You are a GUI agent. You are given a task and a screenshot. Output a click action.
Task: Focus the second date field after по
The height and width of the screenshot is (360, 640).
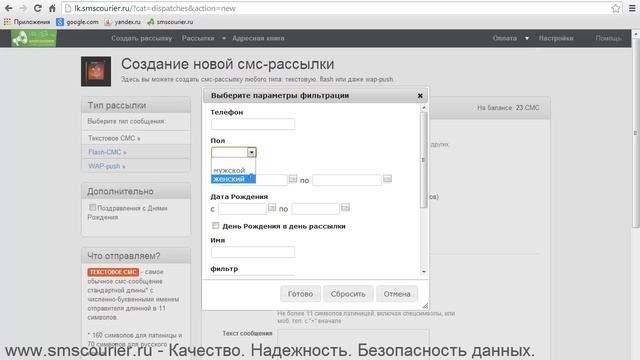pos(347,180)
